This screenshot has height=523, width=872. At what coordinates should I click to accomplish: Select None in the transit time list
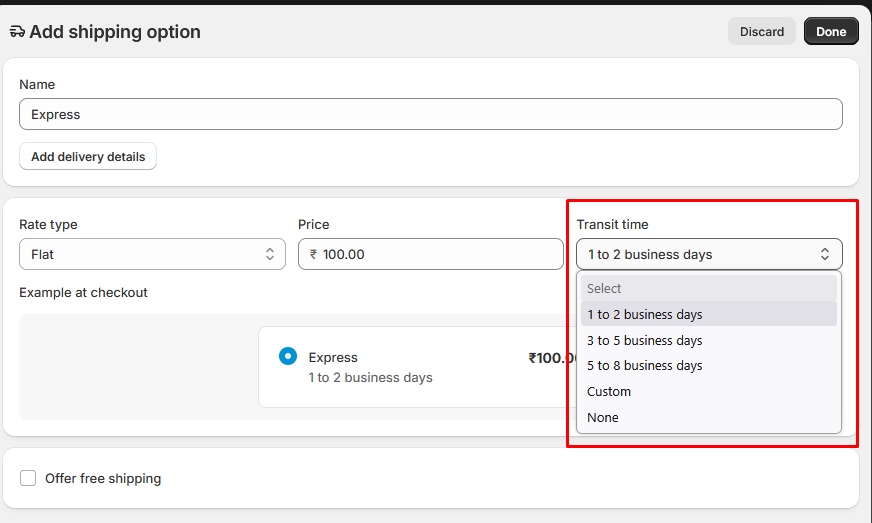[603, 418]
